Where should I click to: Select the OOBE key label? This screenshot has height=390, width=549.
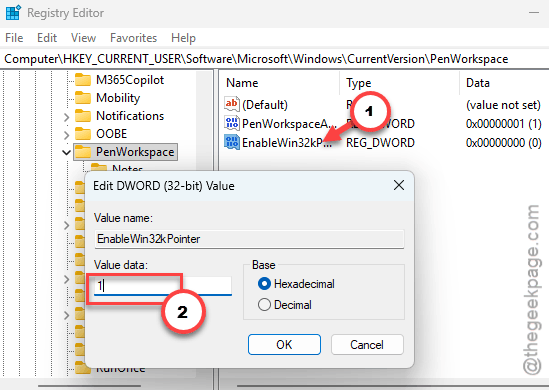point(111,133)
